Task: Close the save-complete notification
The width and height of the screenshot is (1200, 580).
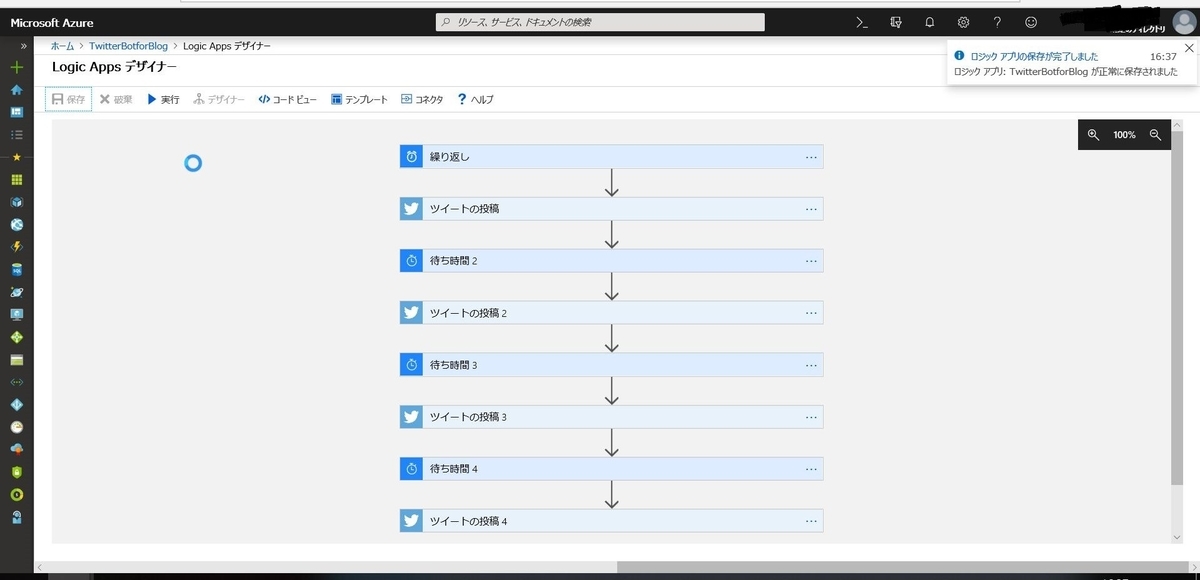Action: tap(1188, 47)
